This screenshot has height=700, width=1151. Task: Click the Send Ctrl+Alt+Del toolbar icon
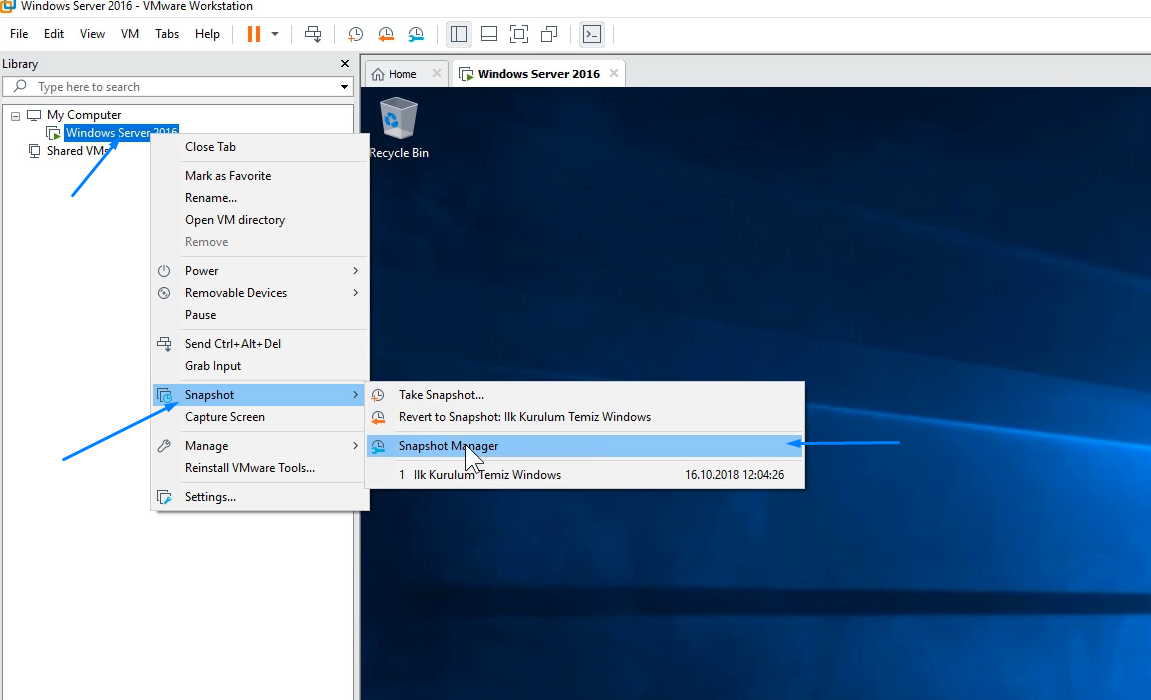313,34
